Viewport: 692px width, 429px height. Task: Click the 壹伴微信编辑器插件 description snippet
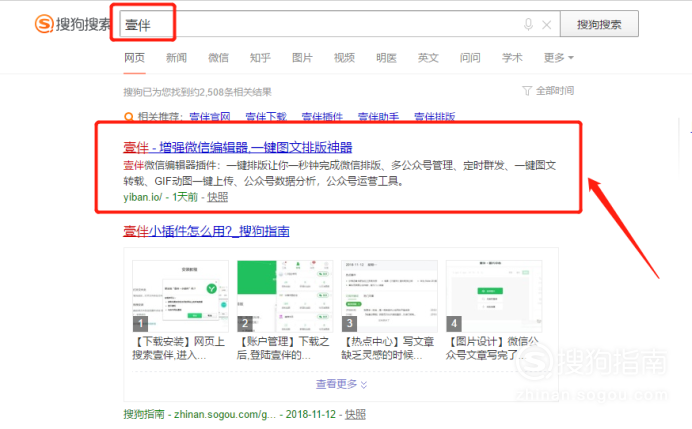click(x=339, y=173)
